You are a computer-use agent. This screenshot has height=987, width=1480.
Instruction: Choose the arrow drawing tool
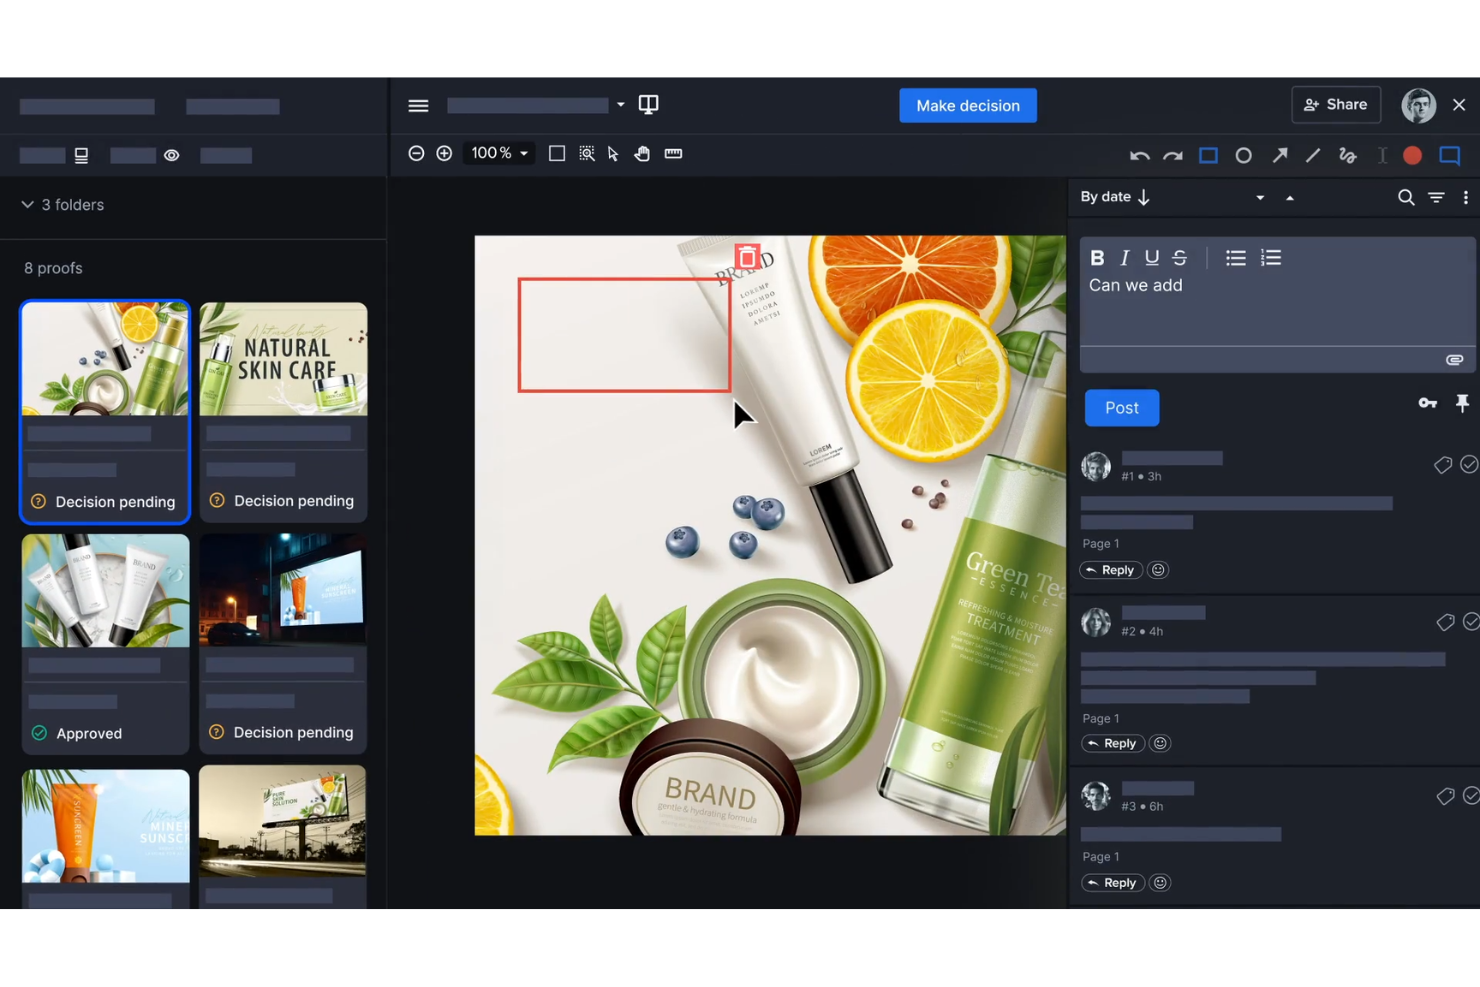(1279, 155)
